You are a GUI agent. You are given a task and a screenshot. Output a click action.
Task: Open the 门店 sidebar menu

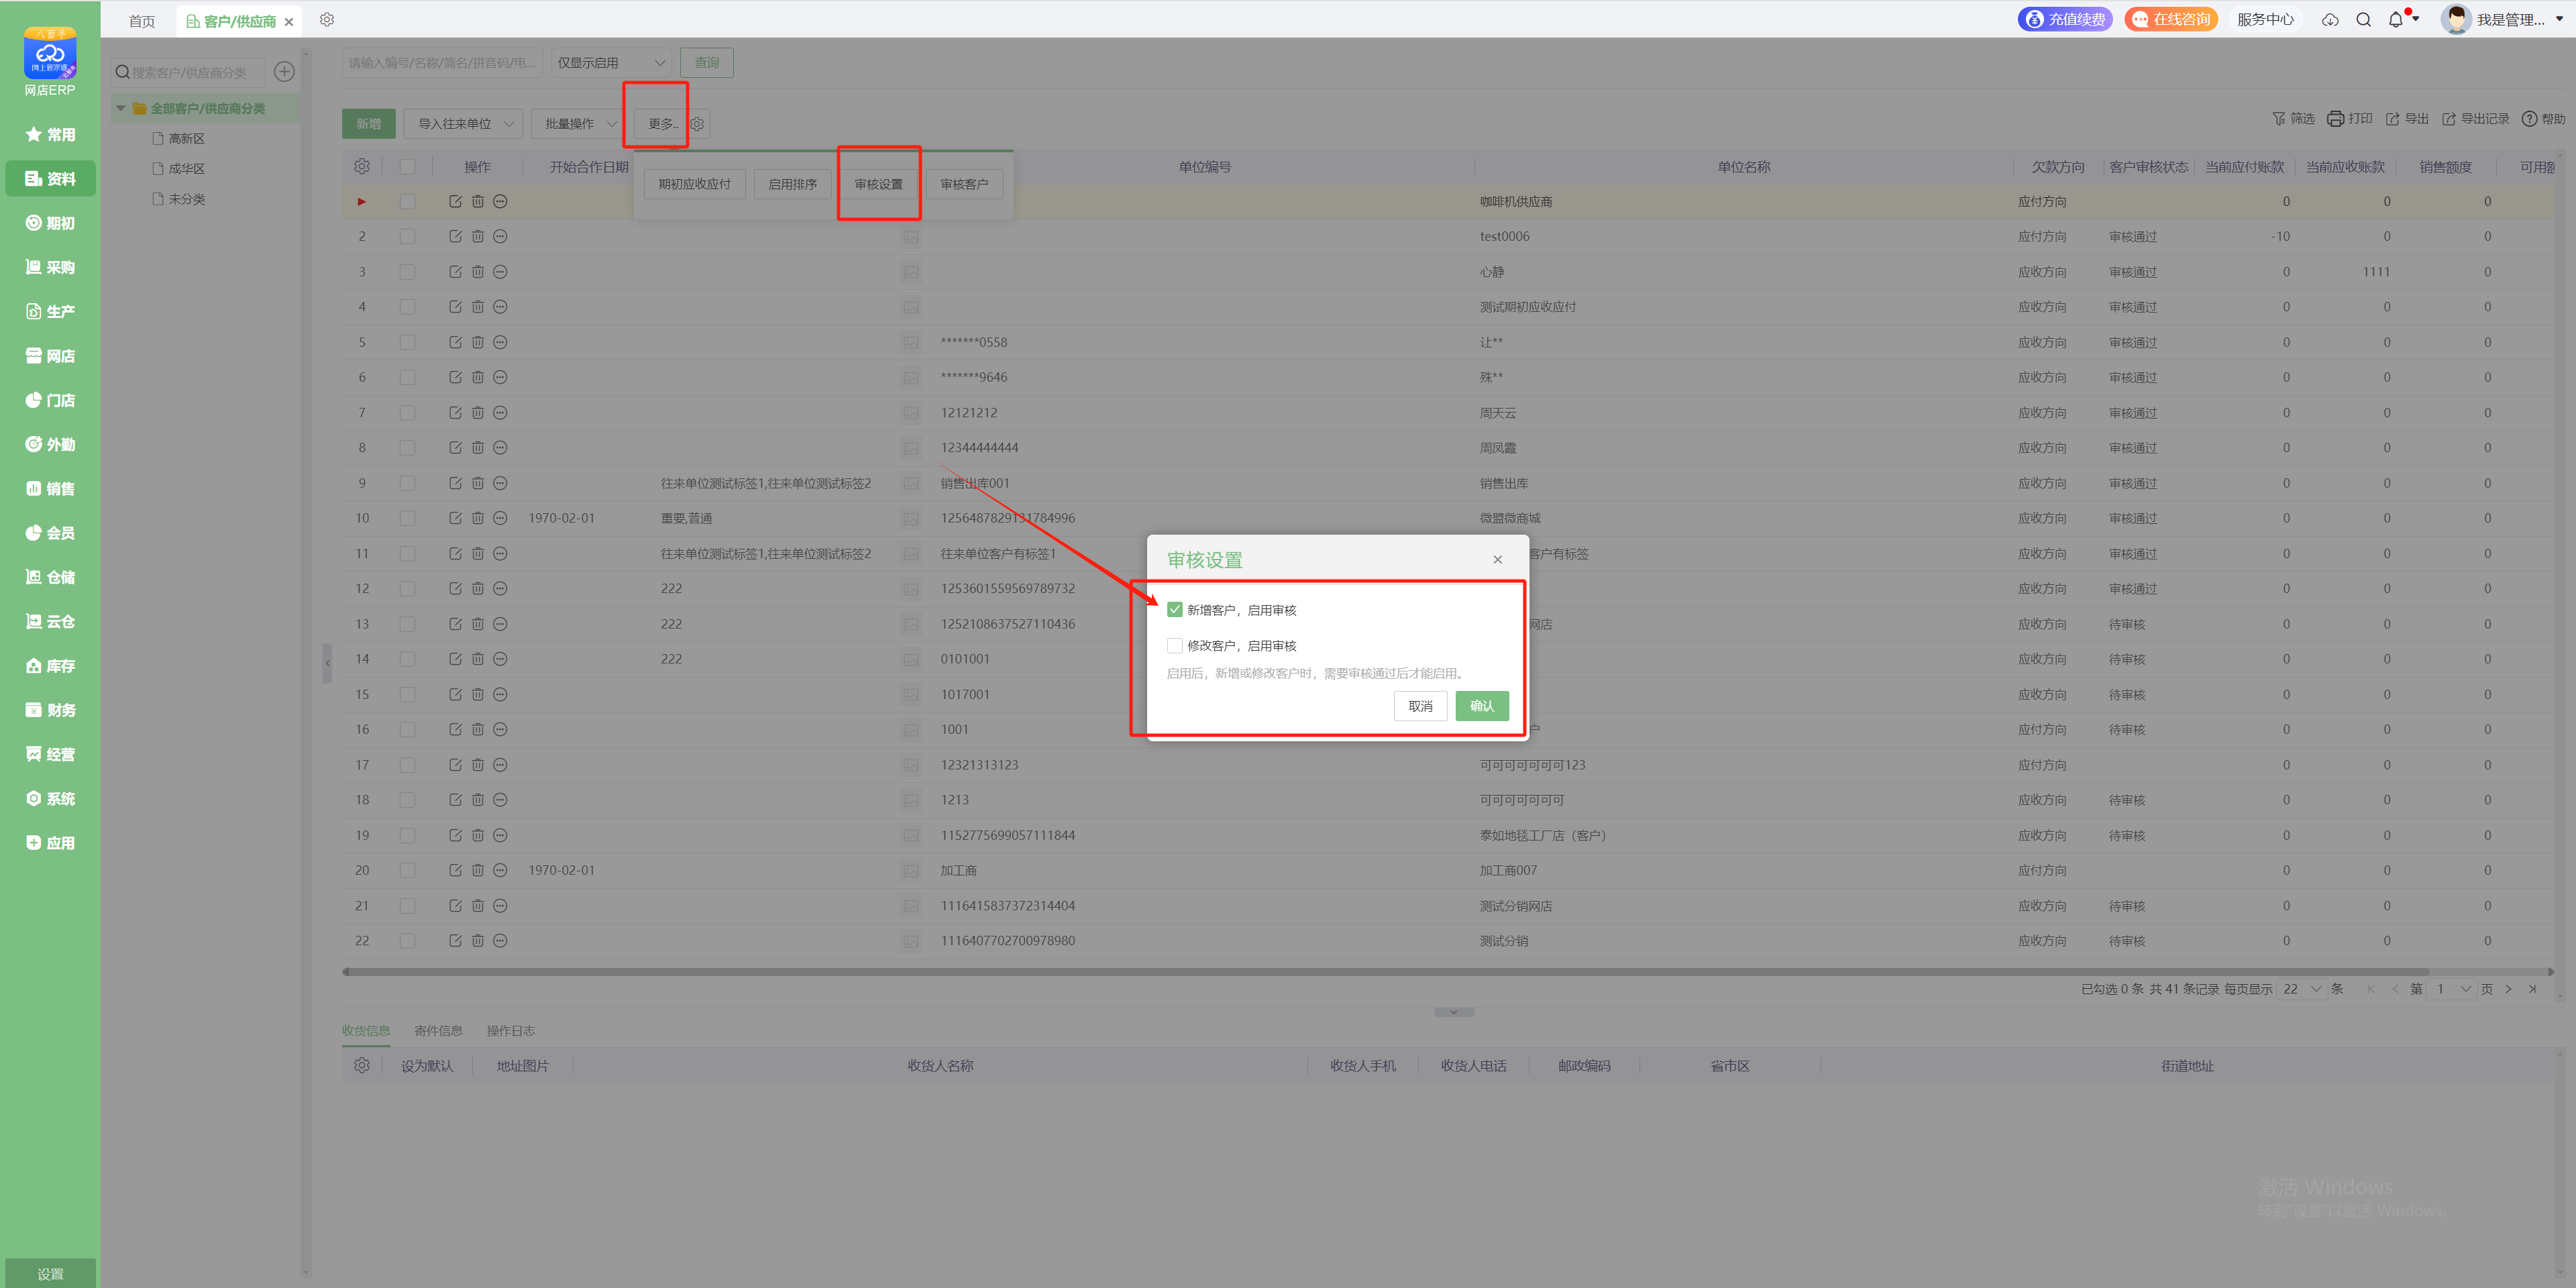50,400
